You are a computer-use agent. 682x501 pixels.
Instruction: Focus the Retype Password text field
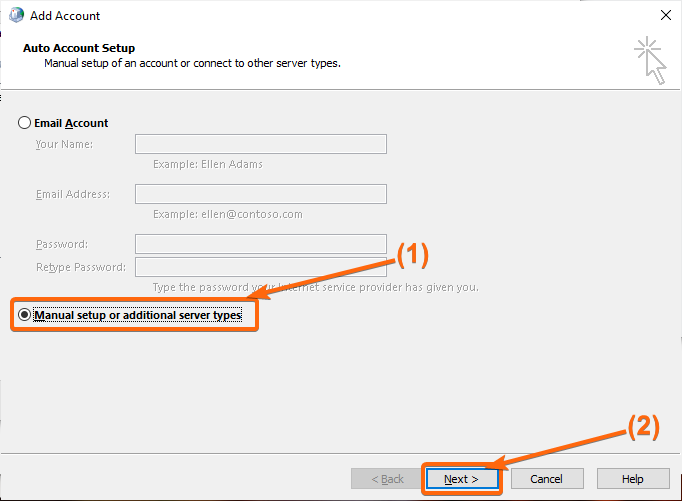tap(261, 267)
